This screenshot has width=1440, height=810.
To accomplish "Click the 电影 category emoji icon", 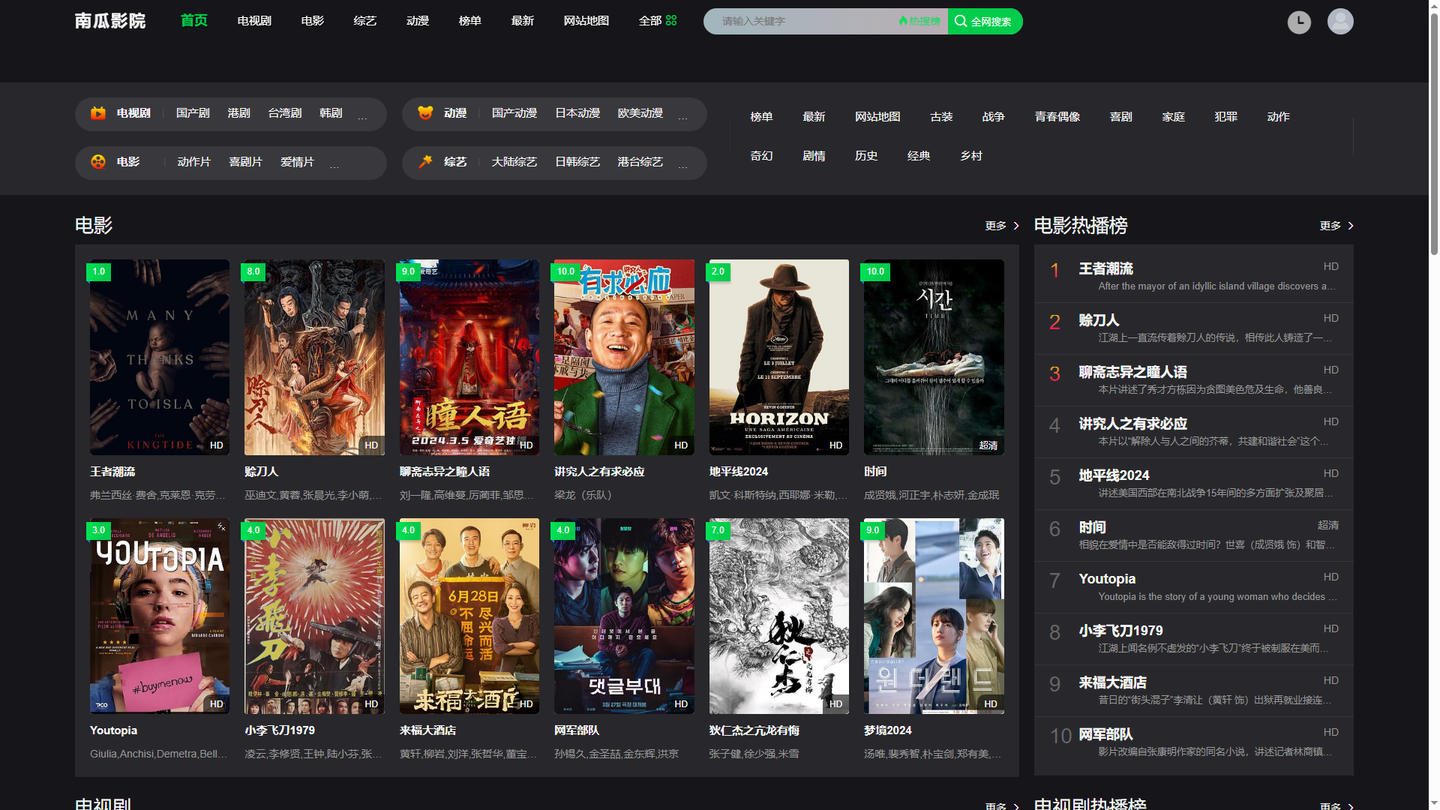I will coord(98,161).
